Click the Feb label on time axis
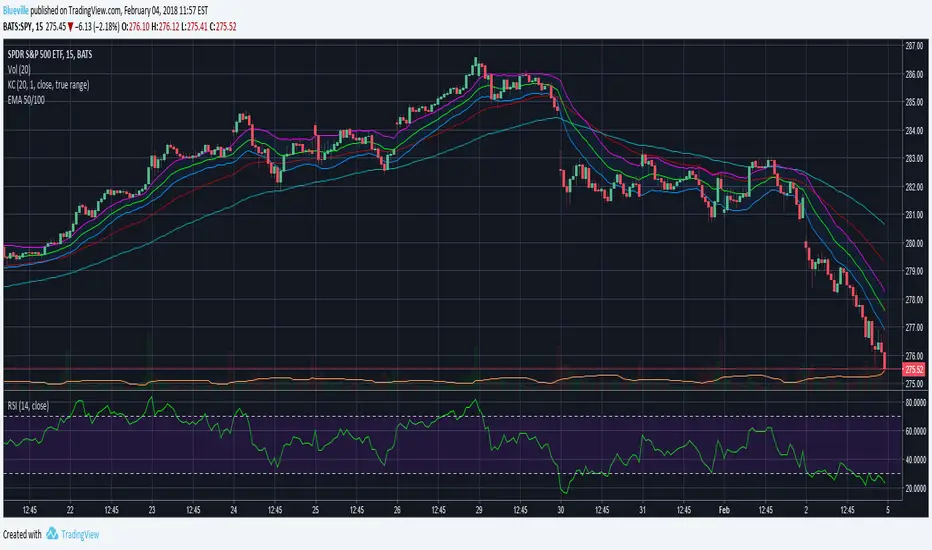The image size is (932, 550). coord(724,510)
